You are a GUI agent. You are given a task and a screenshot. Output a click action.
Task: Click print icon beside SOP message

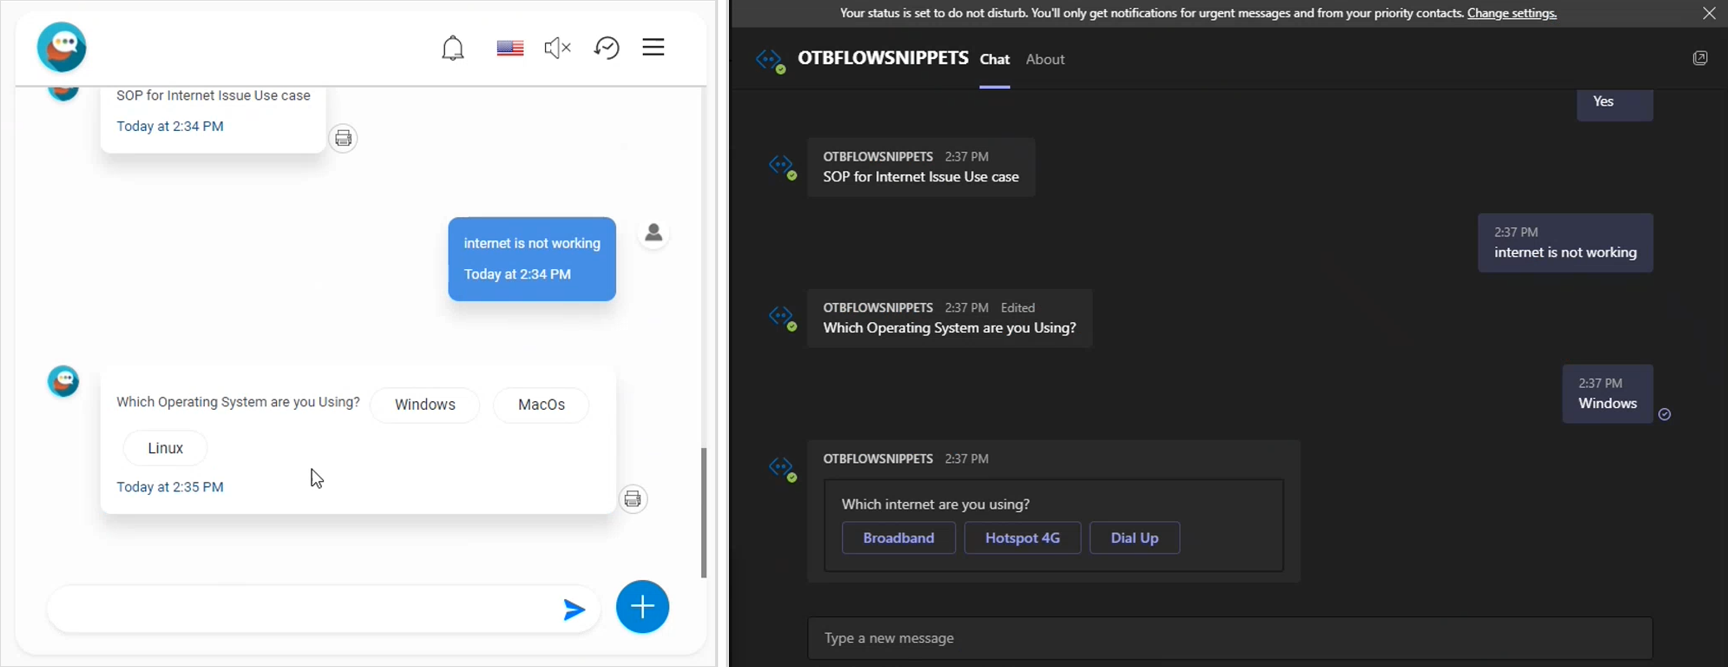pyautogui.click(x=343, y=138)
